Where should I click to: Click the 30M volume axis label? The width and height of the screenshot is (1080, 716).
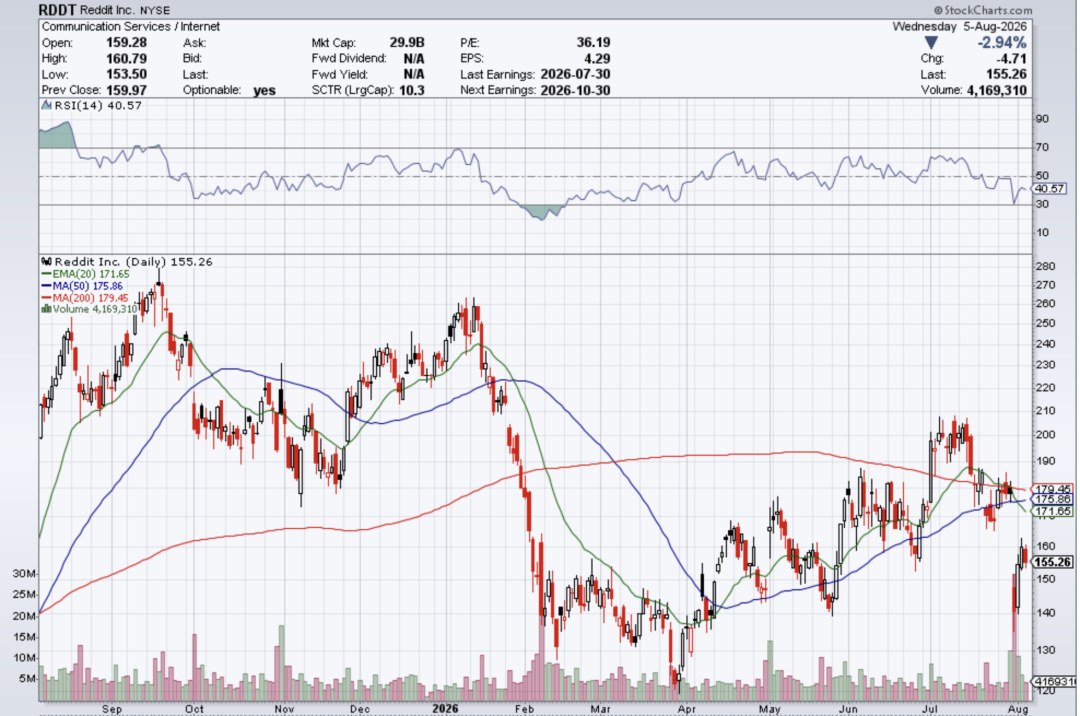click(x=24, y=573)
